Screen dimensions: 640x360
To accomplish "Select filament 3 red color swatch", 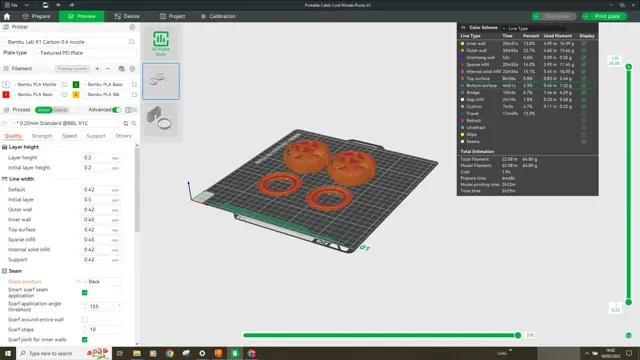I will tap(6, 94).
